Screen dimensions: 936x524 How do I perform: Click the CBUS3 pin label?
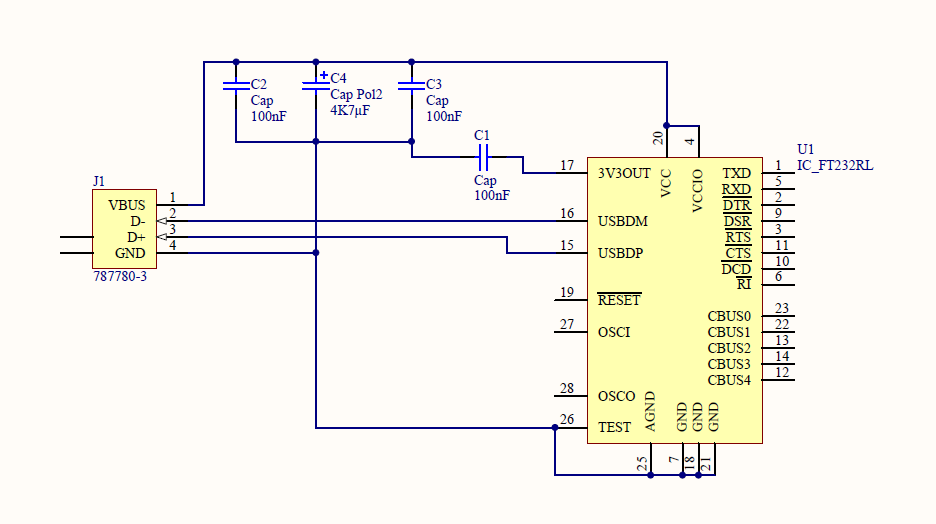click(729, 365)
